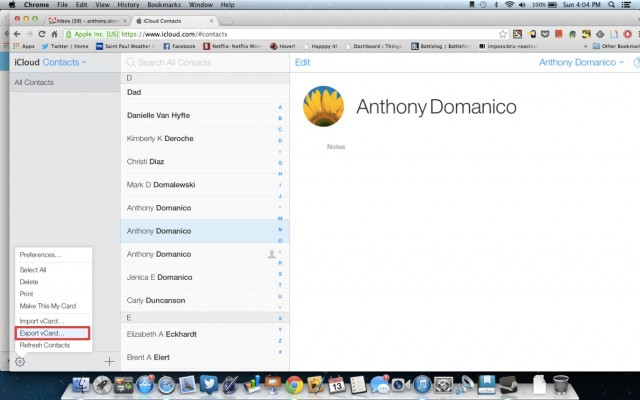
Task: Click the Wi-Fi status icon
Action: click(x=509, y=5)
